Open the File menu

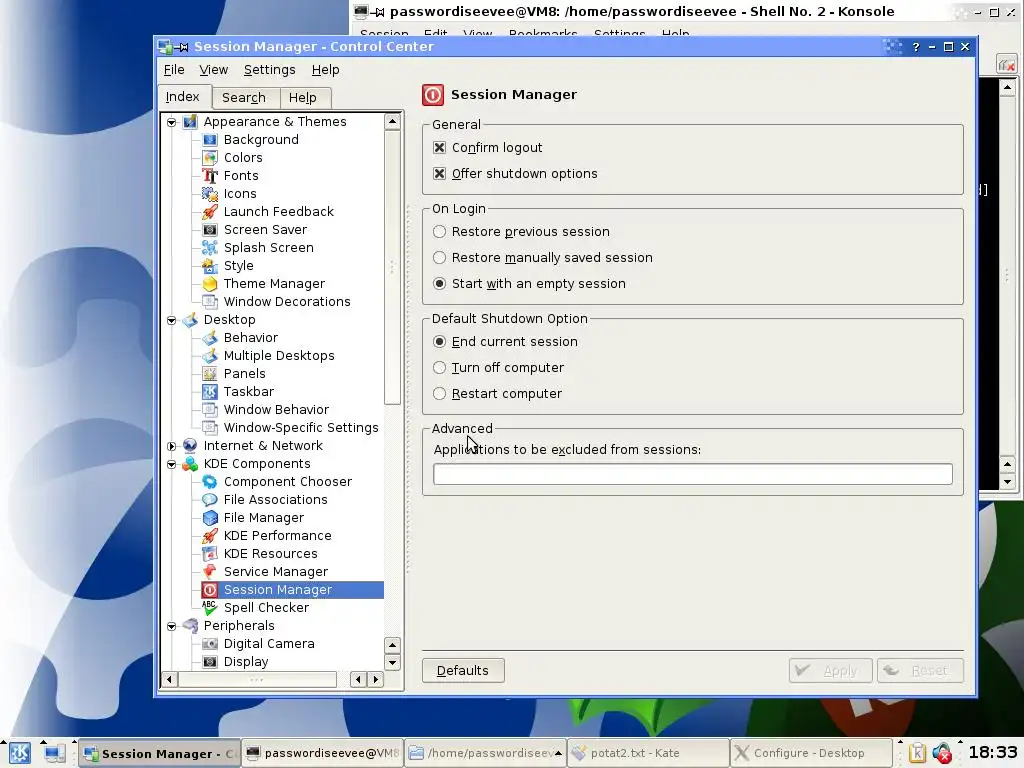(174, 70)
